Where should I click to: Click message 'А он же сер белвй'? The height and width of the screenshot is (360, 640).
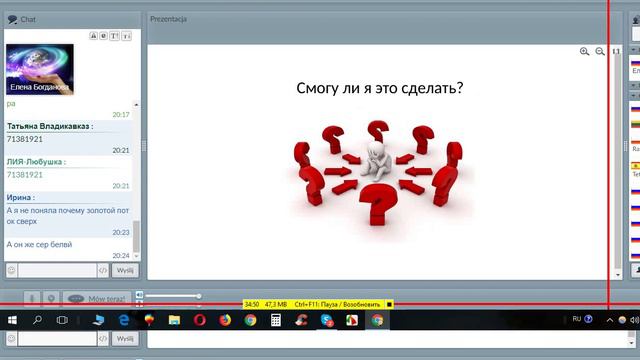(x=39, y=244)
